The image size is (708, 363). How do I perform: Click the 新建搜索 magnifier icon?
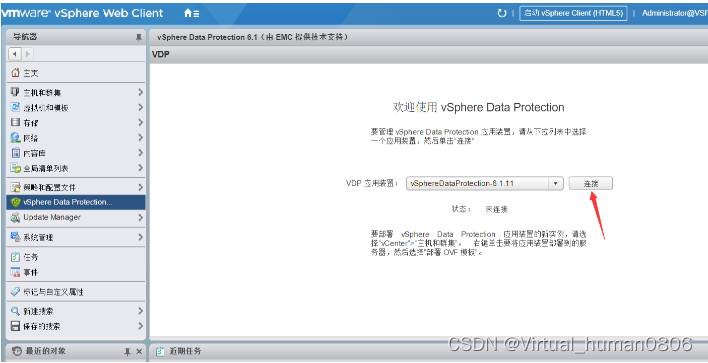point(16,311)
